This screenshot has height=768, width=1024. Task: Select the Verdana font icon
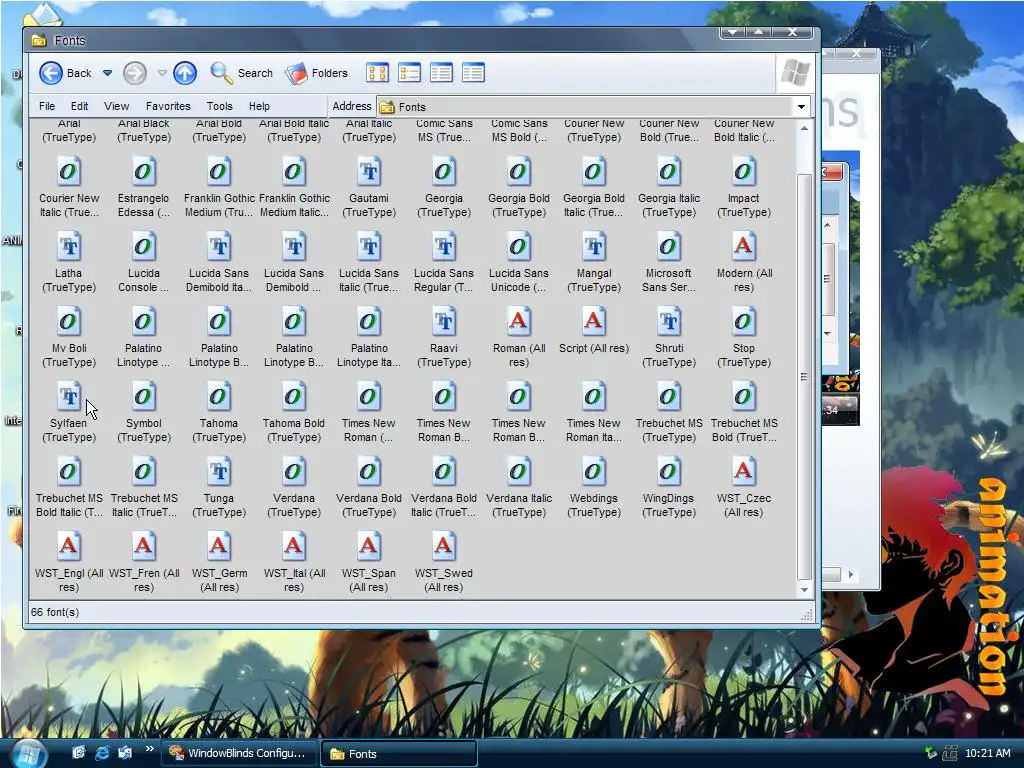pyautogui.click(x=294, y=472)
